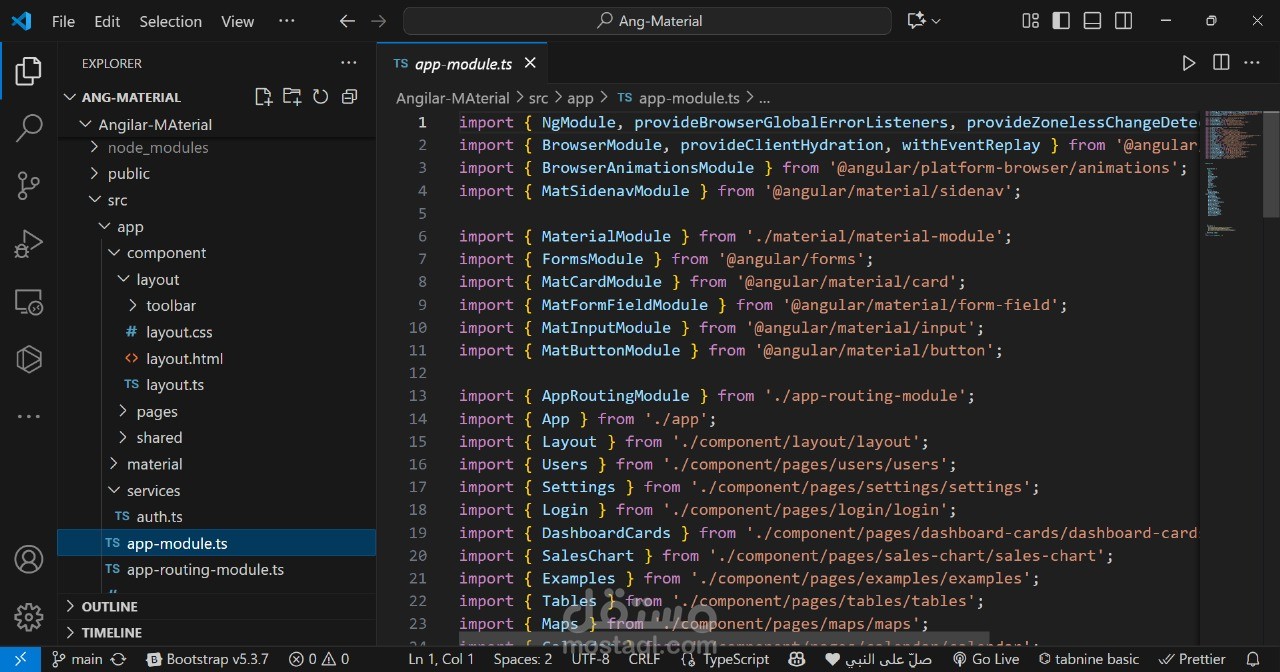Click the main branch in status bar
This screenshot has width=1280, height=672.
coord(78,659)
